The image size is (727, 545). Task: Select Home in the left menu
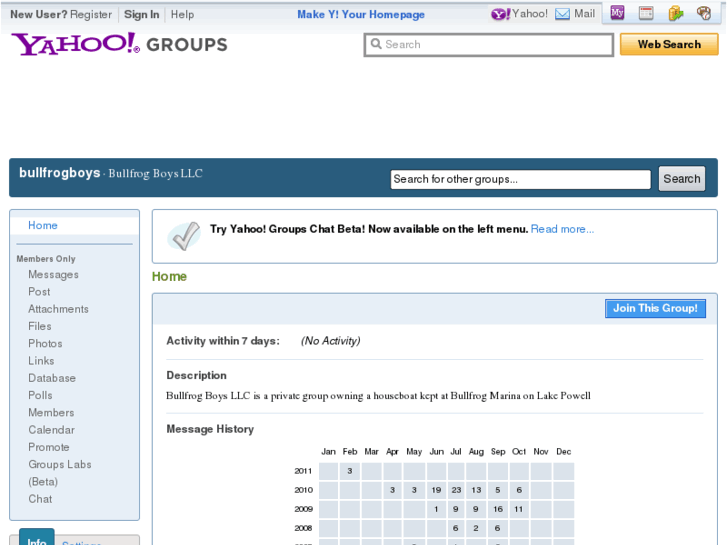click(43, 225)
